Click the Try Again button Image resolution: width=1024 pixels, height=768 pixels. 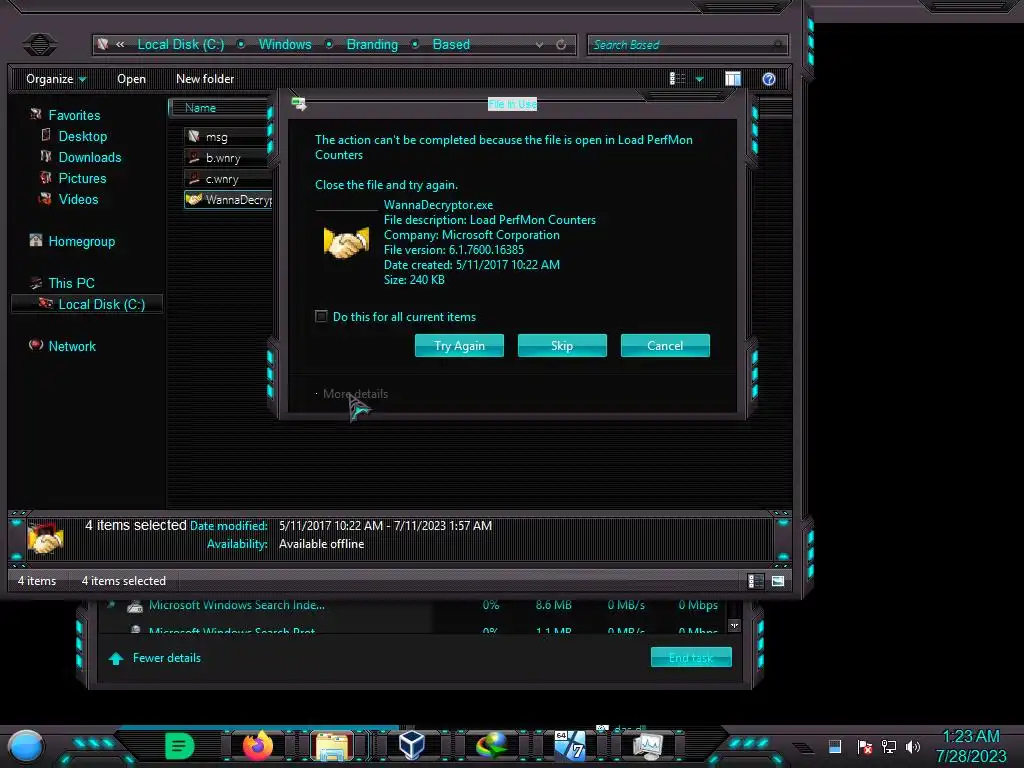[459, 345]
